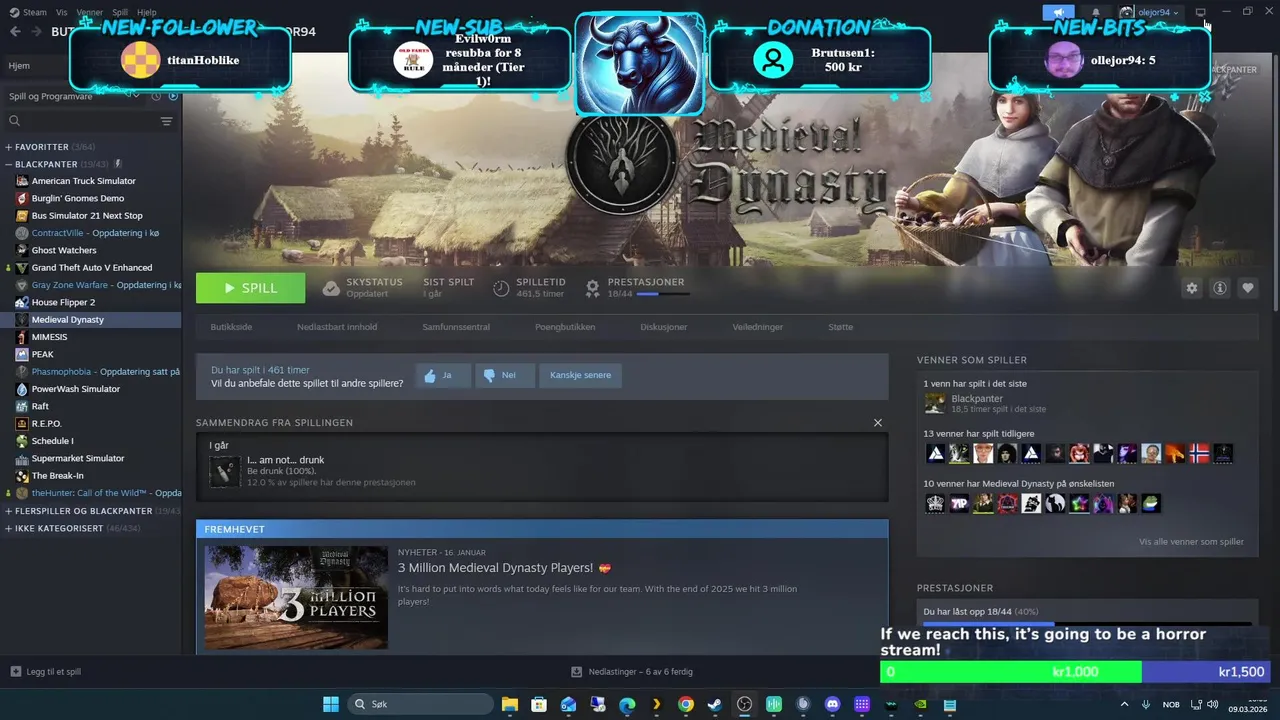Open Discord from the taskbar
Viewport: 1280px width, 720px height.
coord(832,704)
